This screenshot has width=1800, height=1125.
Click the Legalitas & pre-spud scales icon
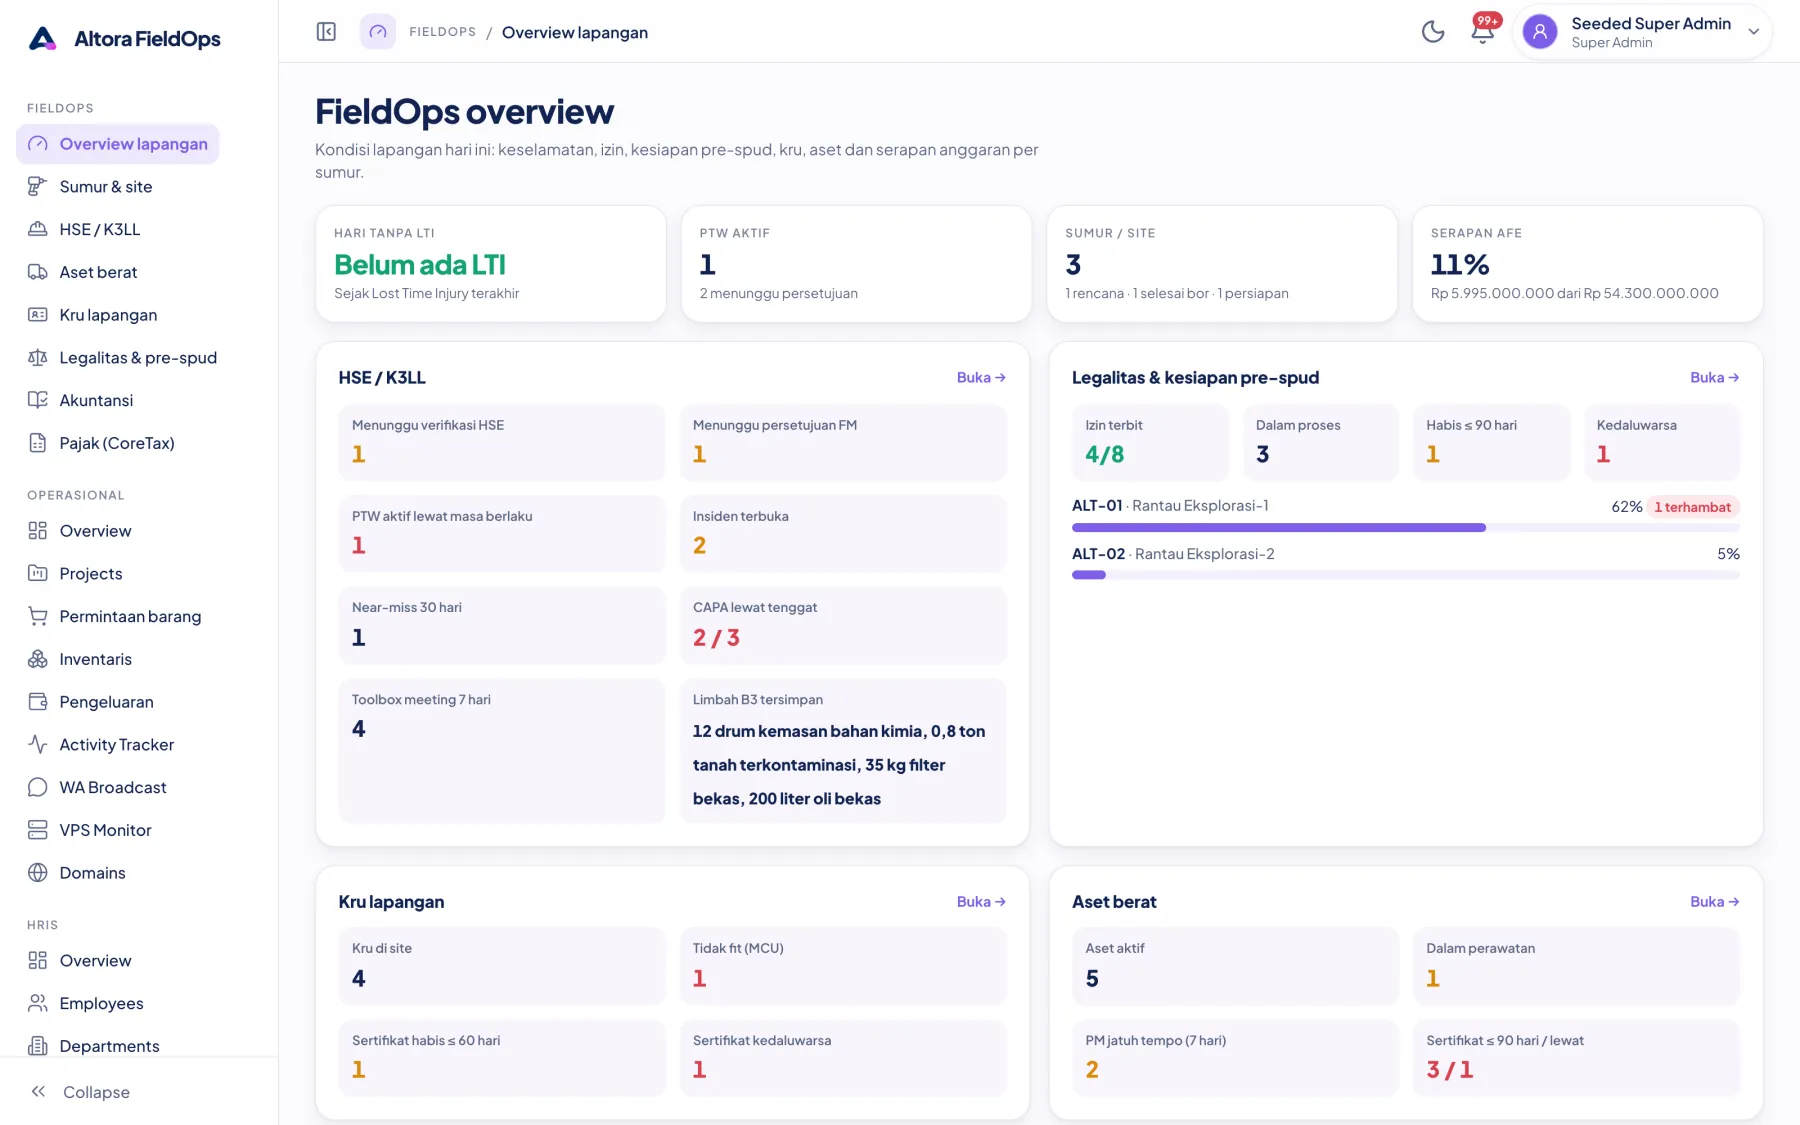coord(38,358)
